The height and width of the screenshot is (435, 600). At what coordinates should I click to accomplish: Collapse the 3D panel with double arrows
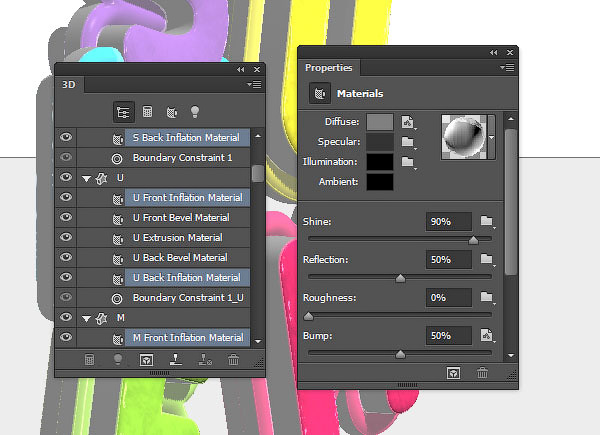(x=240, y=70)
